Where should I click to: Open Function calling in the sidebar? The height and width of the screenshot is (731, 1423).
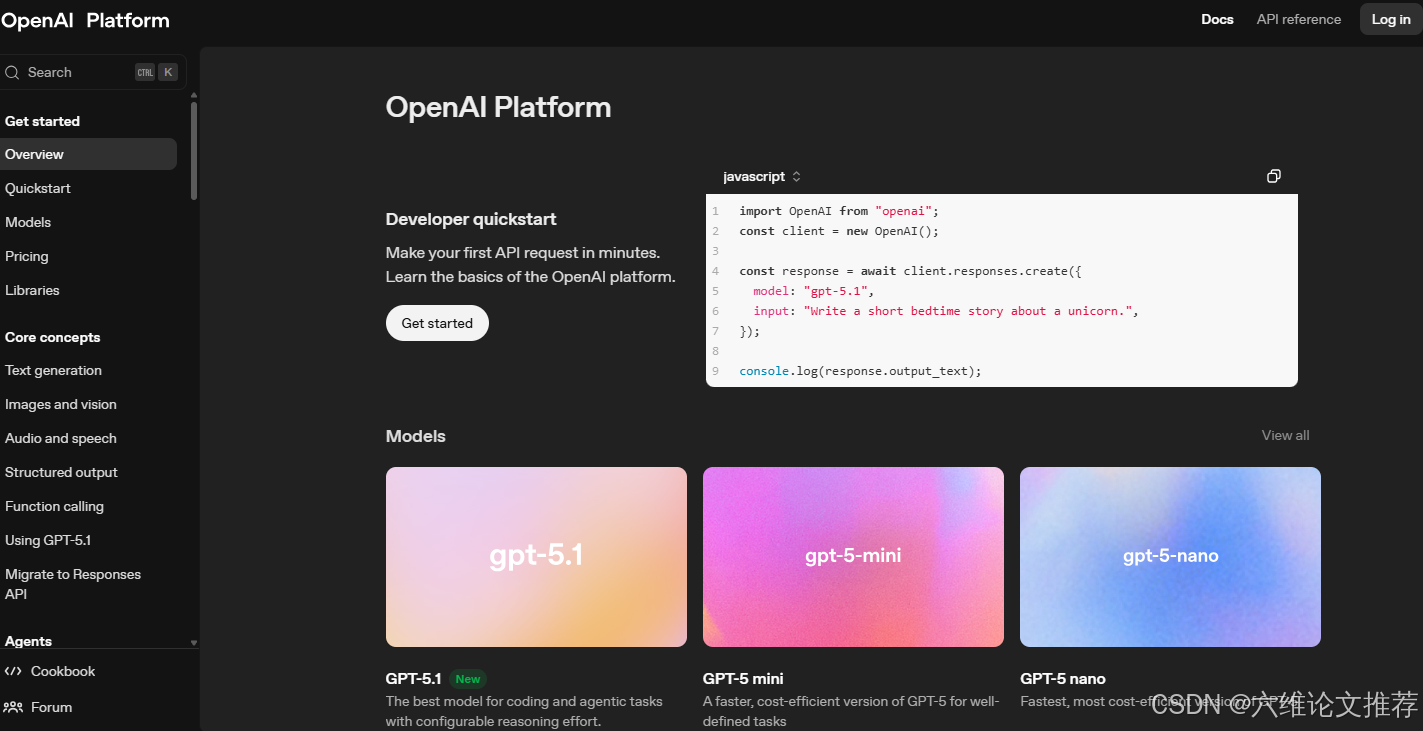[x=54, y=506]
